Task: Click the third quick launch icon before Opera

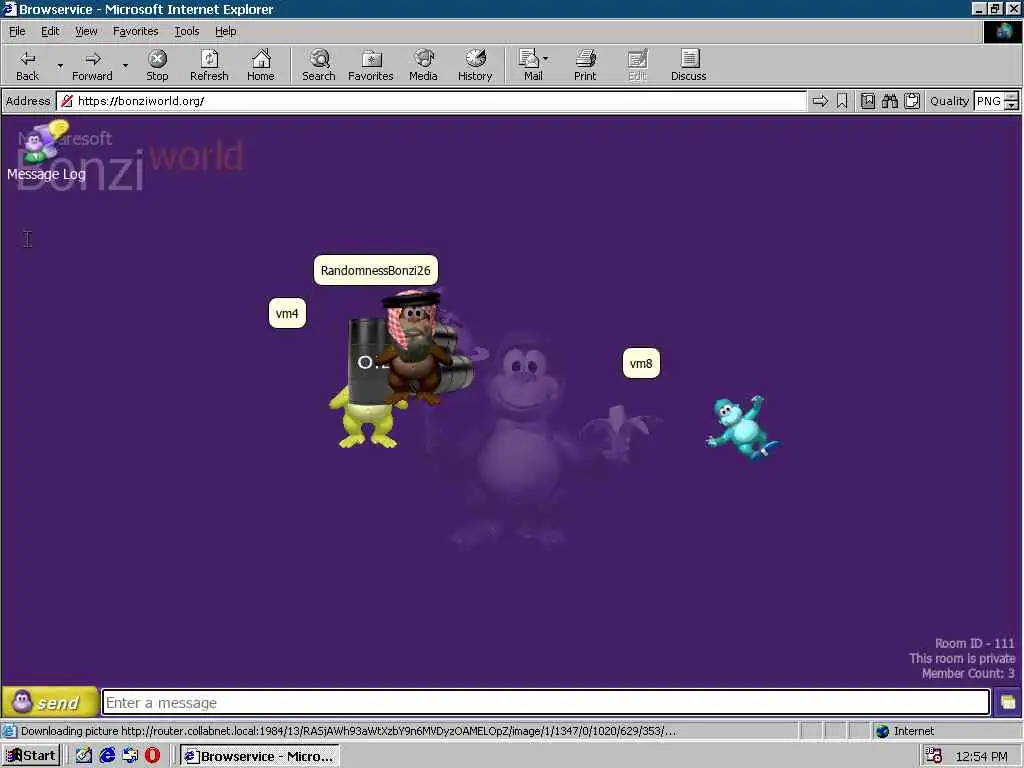Action: coord(130,756)
